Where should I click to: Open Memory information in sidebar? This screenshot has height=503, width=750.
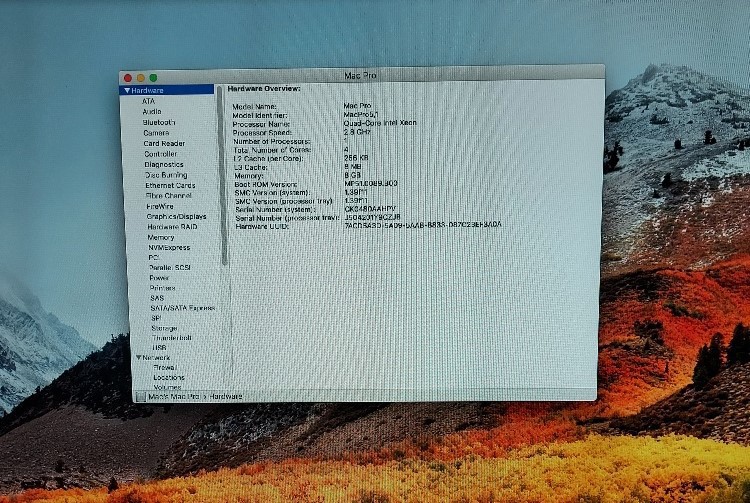[161, 237]
